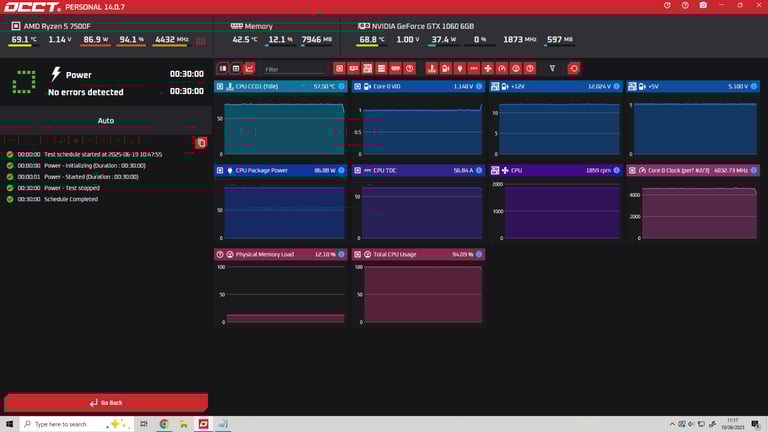Open the Windows Start menu

pos(9,424)
